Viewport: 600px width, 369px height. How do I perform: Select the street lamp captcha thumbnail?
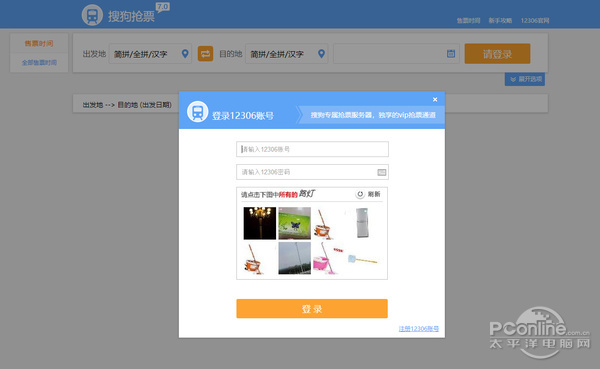coord(260,223)
